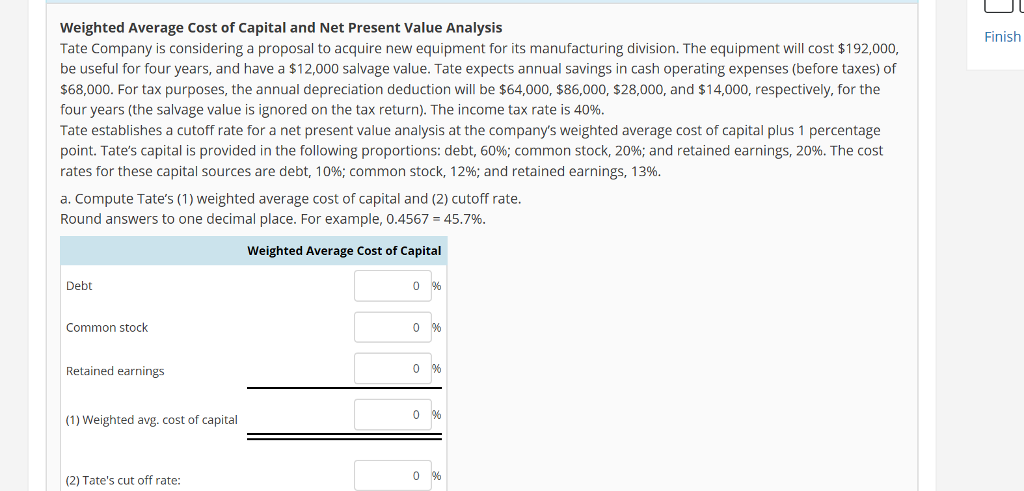Select the Debt percentage input field

pyautogui.click(x=392, y=286)
